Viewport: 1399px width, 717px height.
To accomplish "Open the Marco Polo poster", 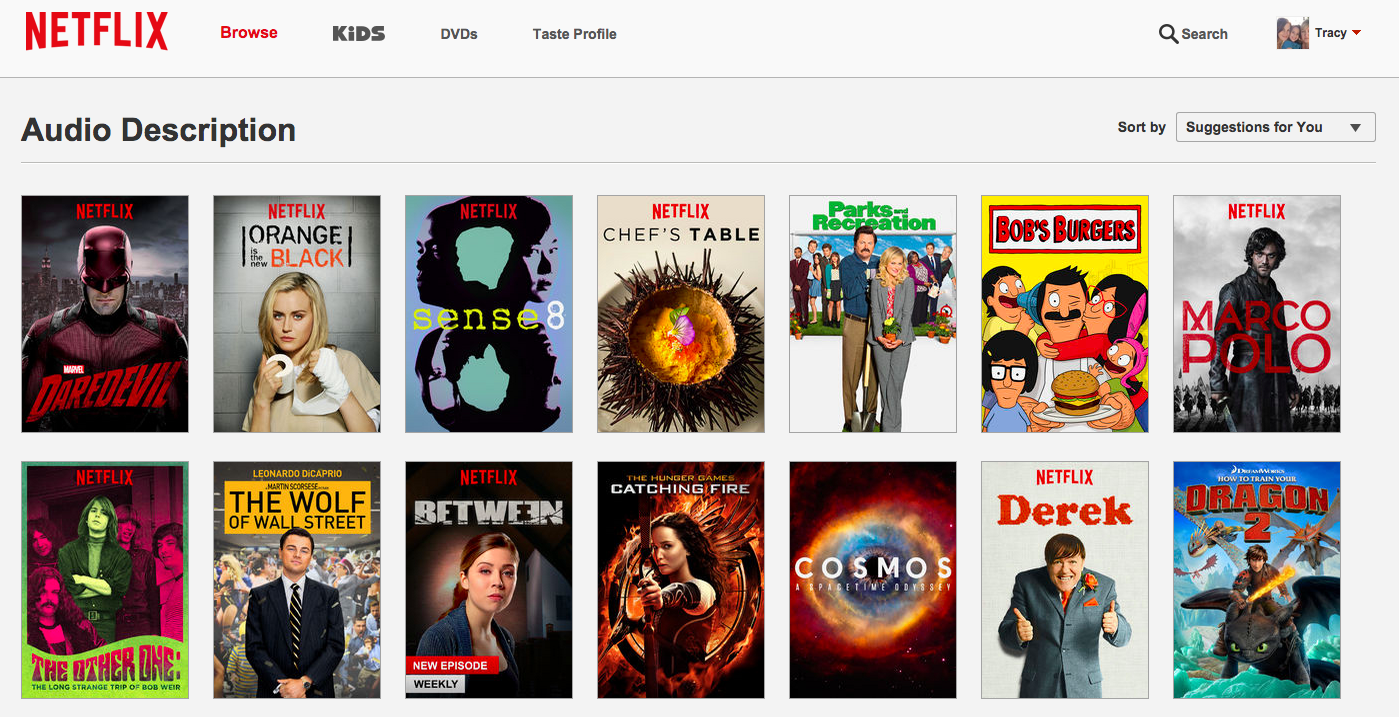I will click(1257, 314).
